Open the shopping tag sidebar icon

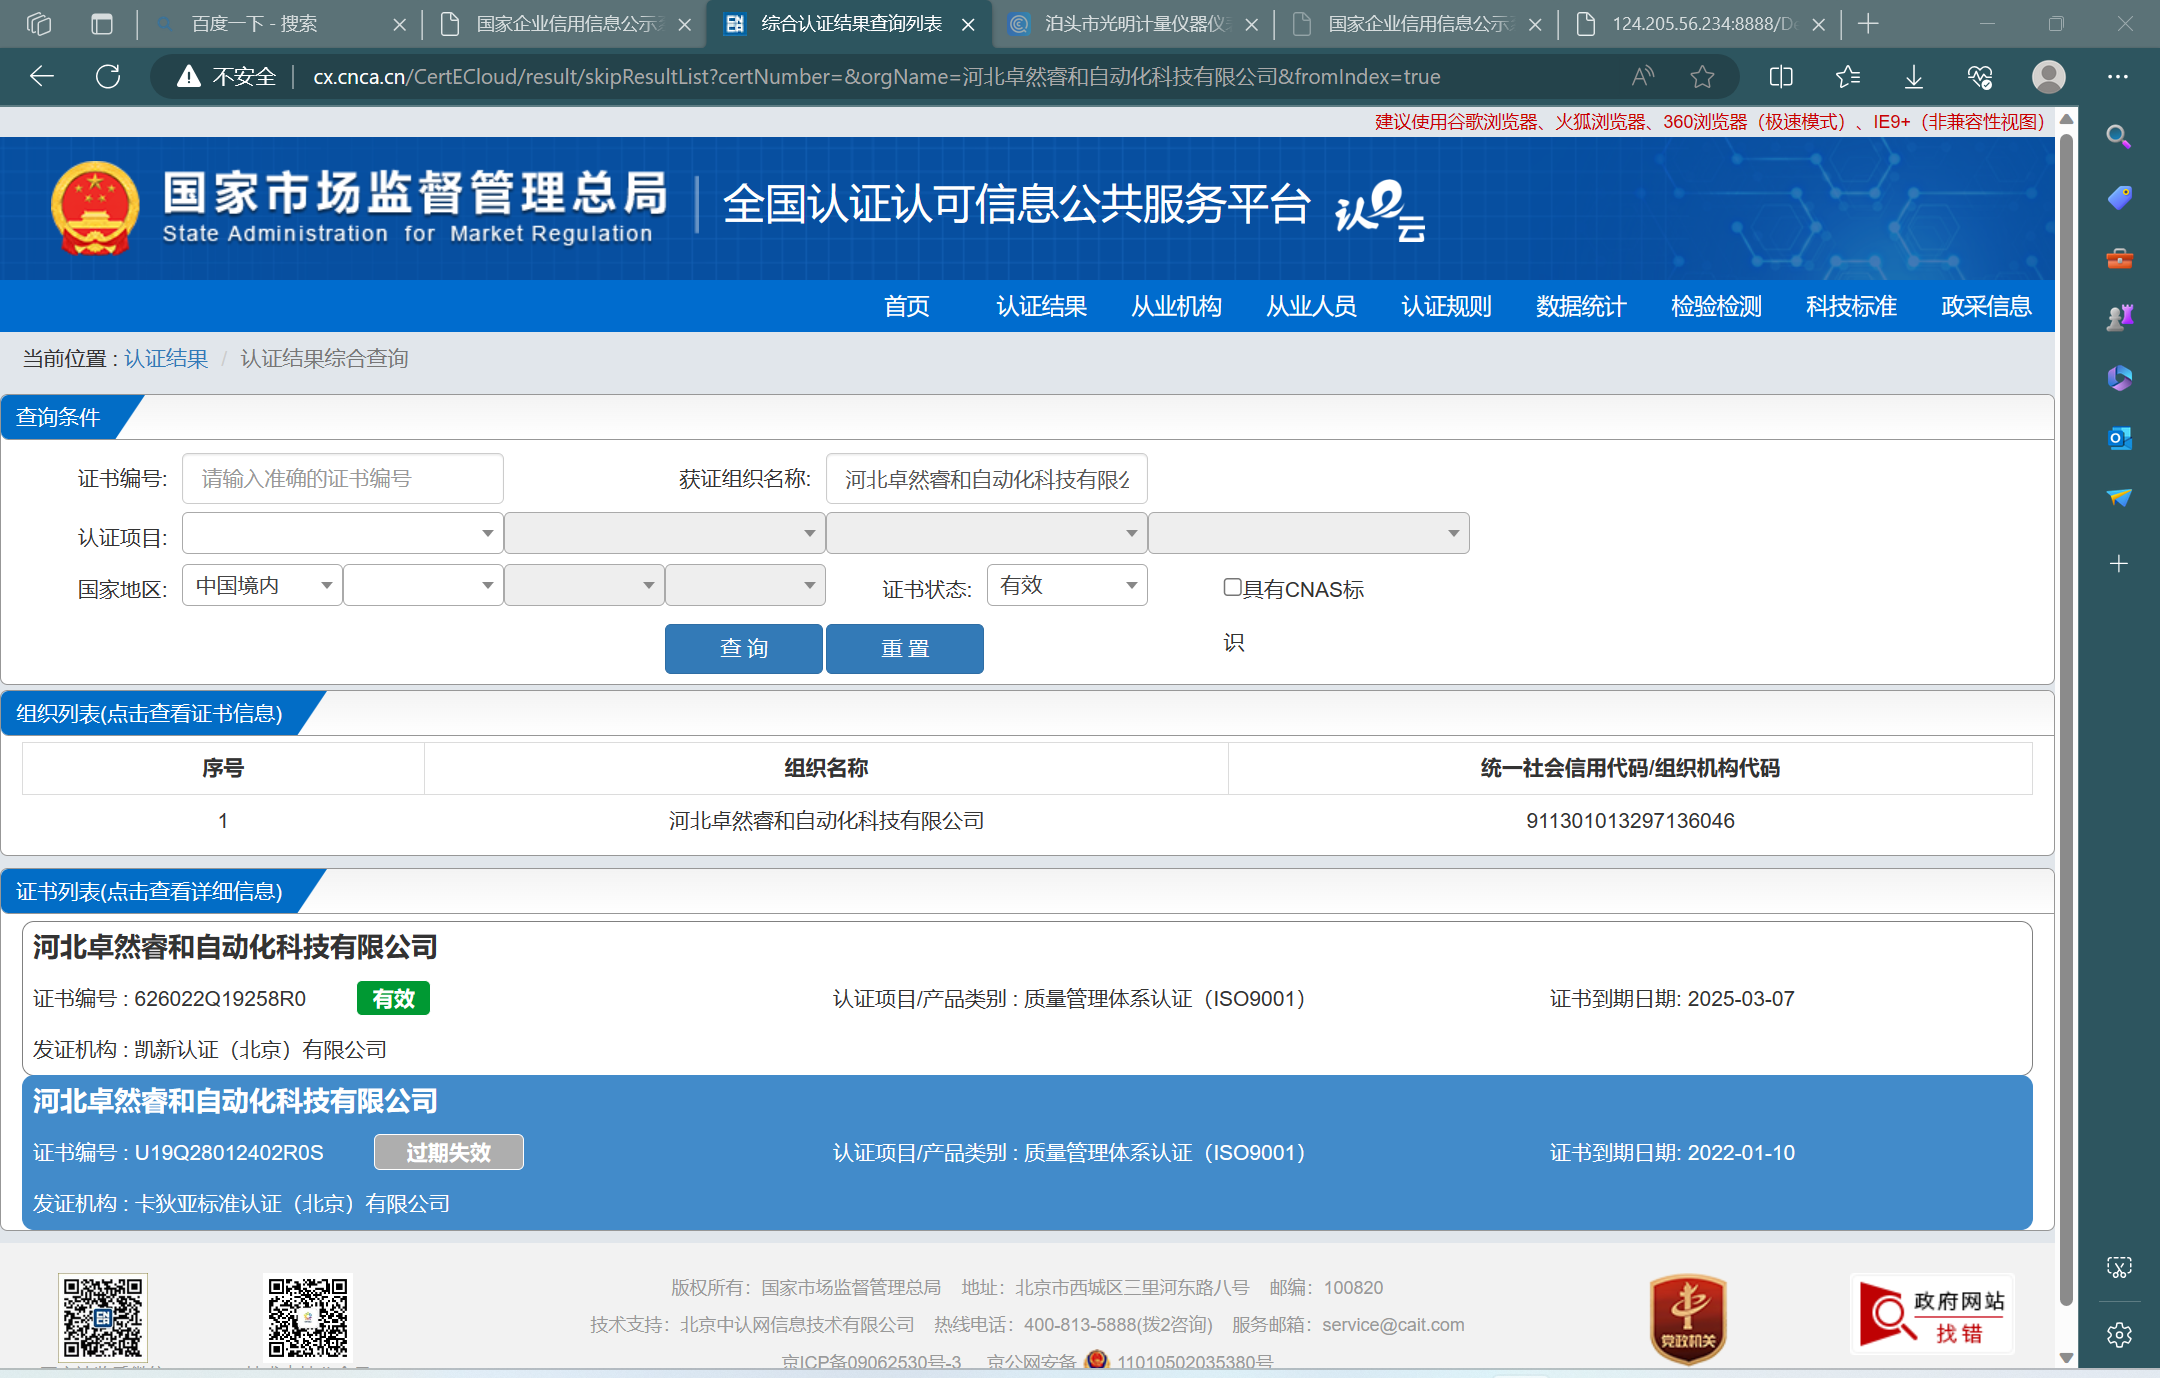point(2118,198)
